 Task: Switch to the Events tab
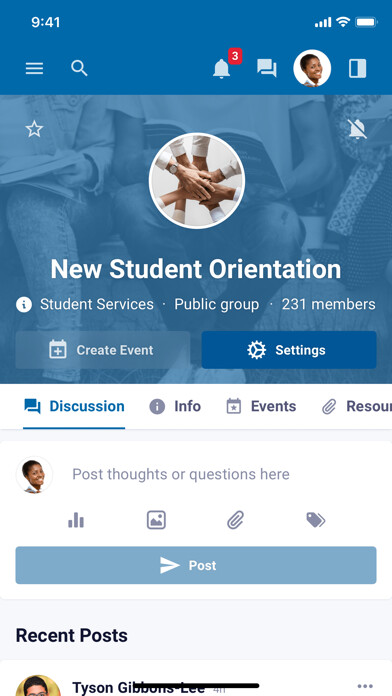261,406
